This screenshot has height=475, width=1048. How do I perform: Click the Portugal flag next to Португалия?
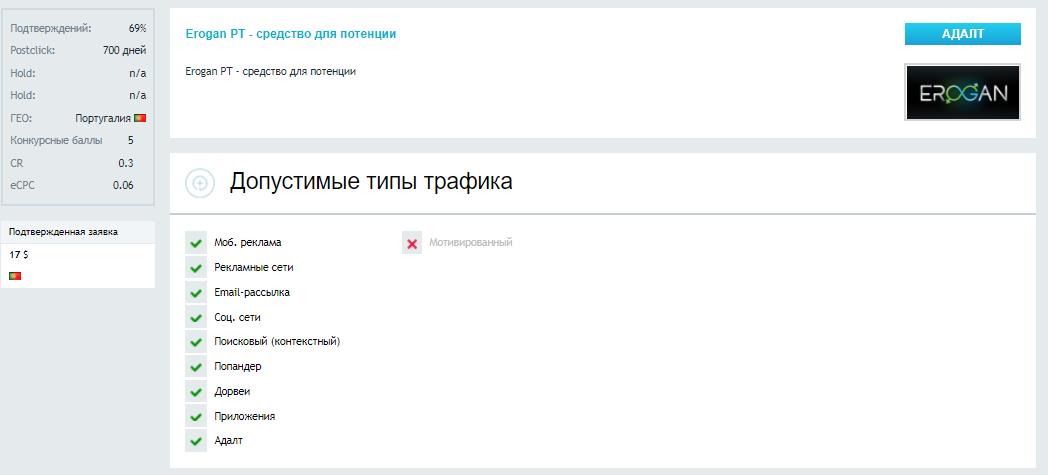[140, 118]
